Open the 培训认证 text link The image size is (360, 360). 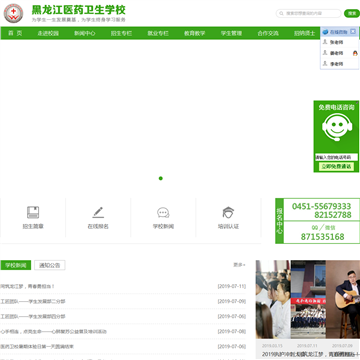[228, 226]
